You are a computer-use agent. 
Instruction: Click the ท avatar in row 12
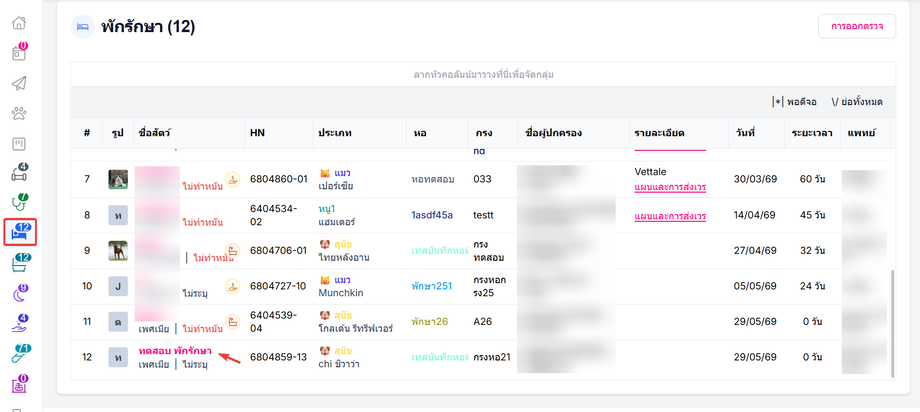[x=118, y=357]
